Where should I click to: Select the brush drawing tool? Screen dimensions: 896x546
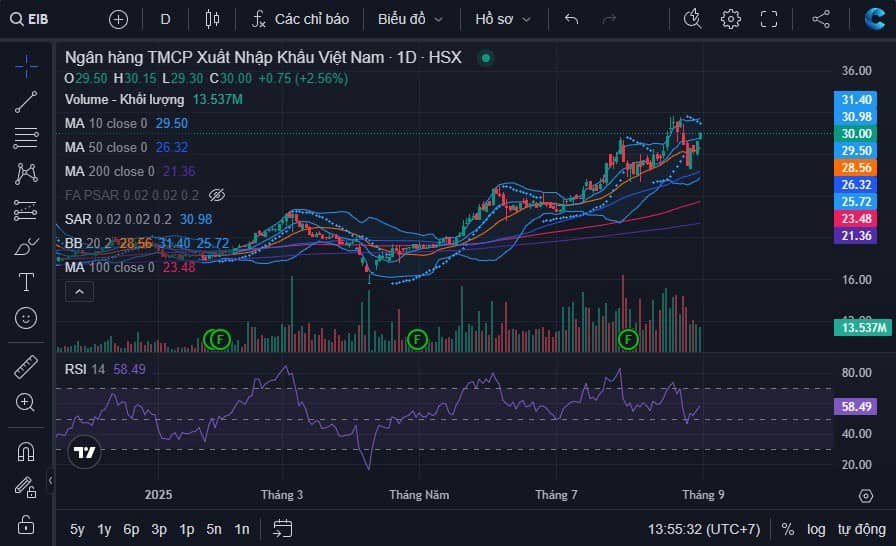tap(26, 246)
